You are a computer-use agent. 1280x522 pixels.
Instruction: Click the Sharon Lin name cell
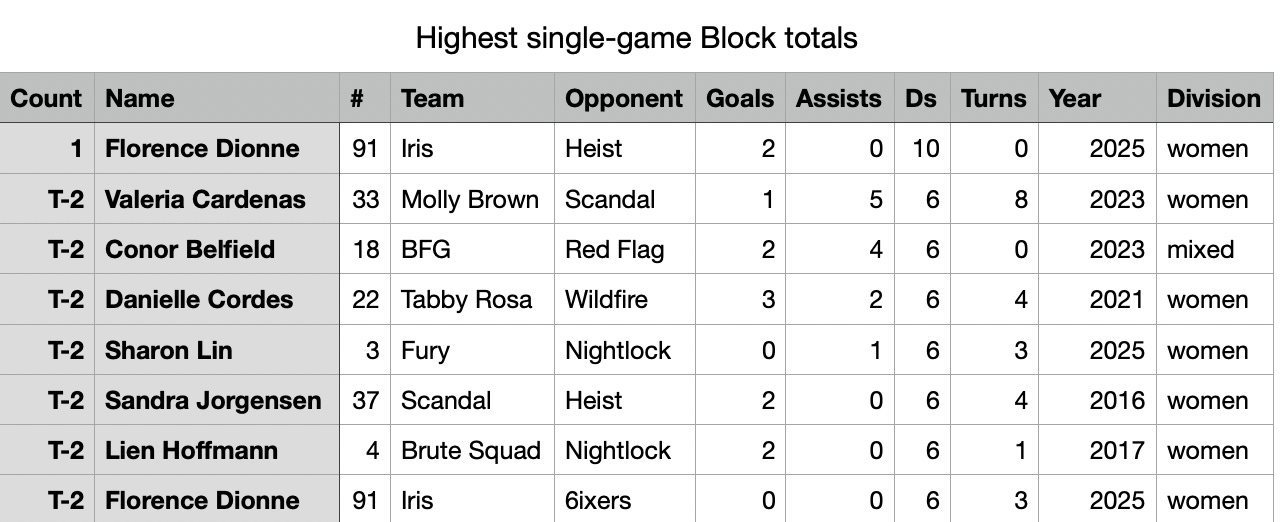coord(217,350)
